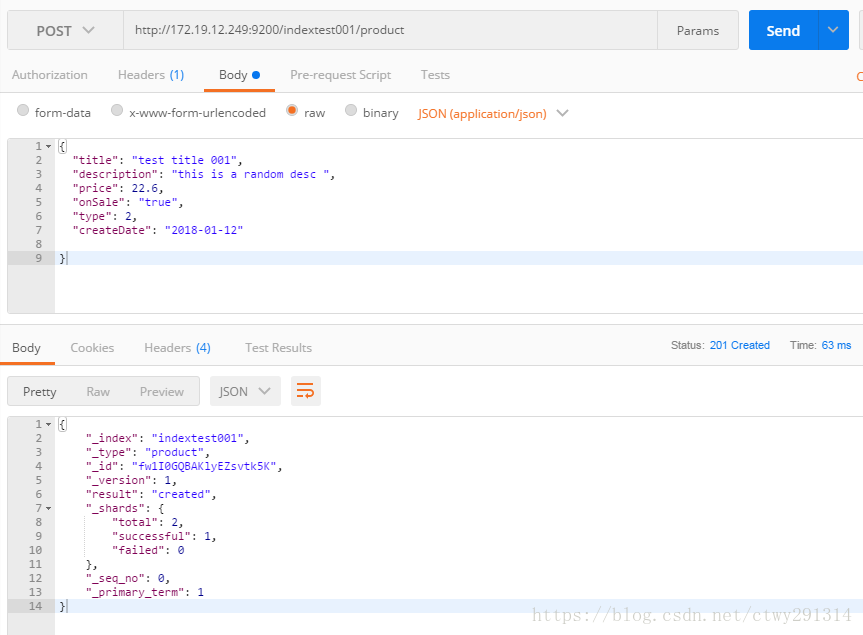Image resolution: width=863 pixels, height=635 pixels.
Task: Select the Raw response view
Action: pyautogui.click(x=98, y=391)
